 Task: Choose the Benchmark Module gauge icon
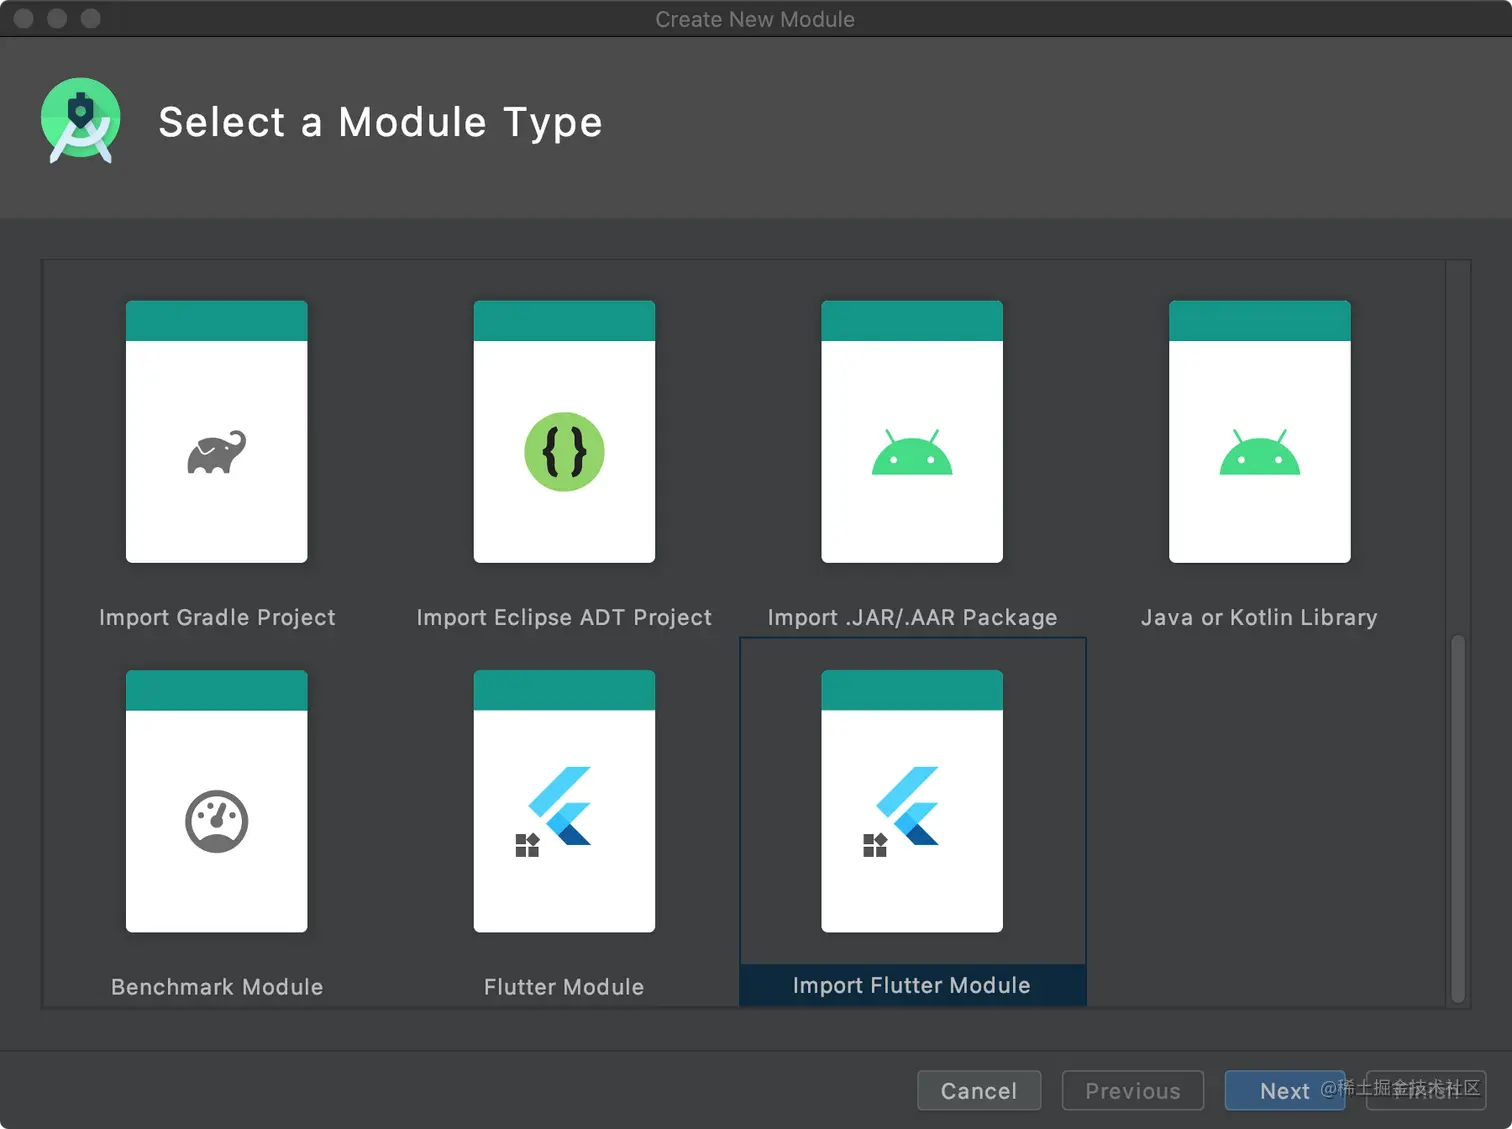[x=216, y=822]
